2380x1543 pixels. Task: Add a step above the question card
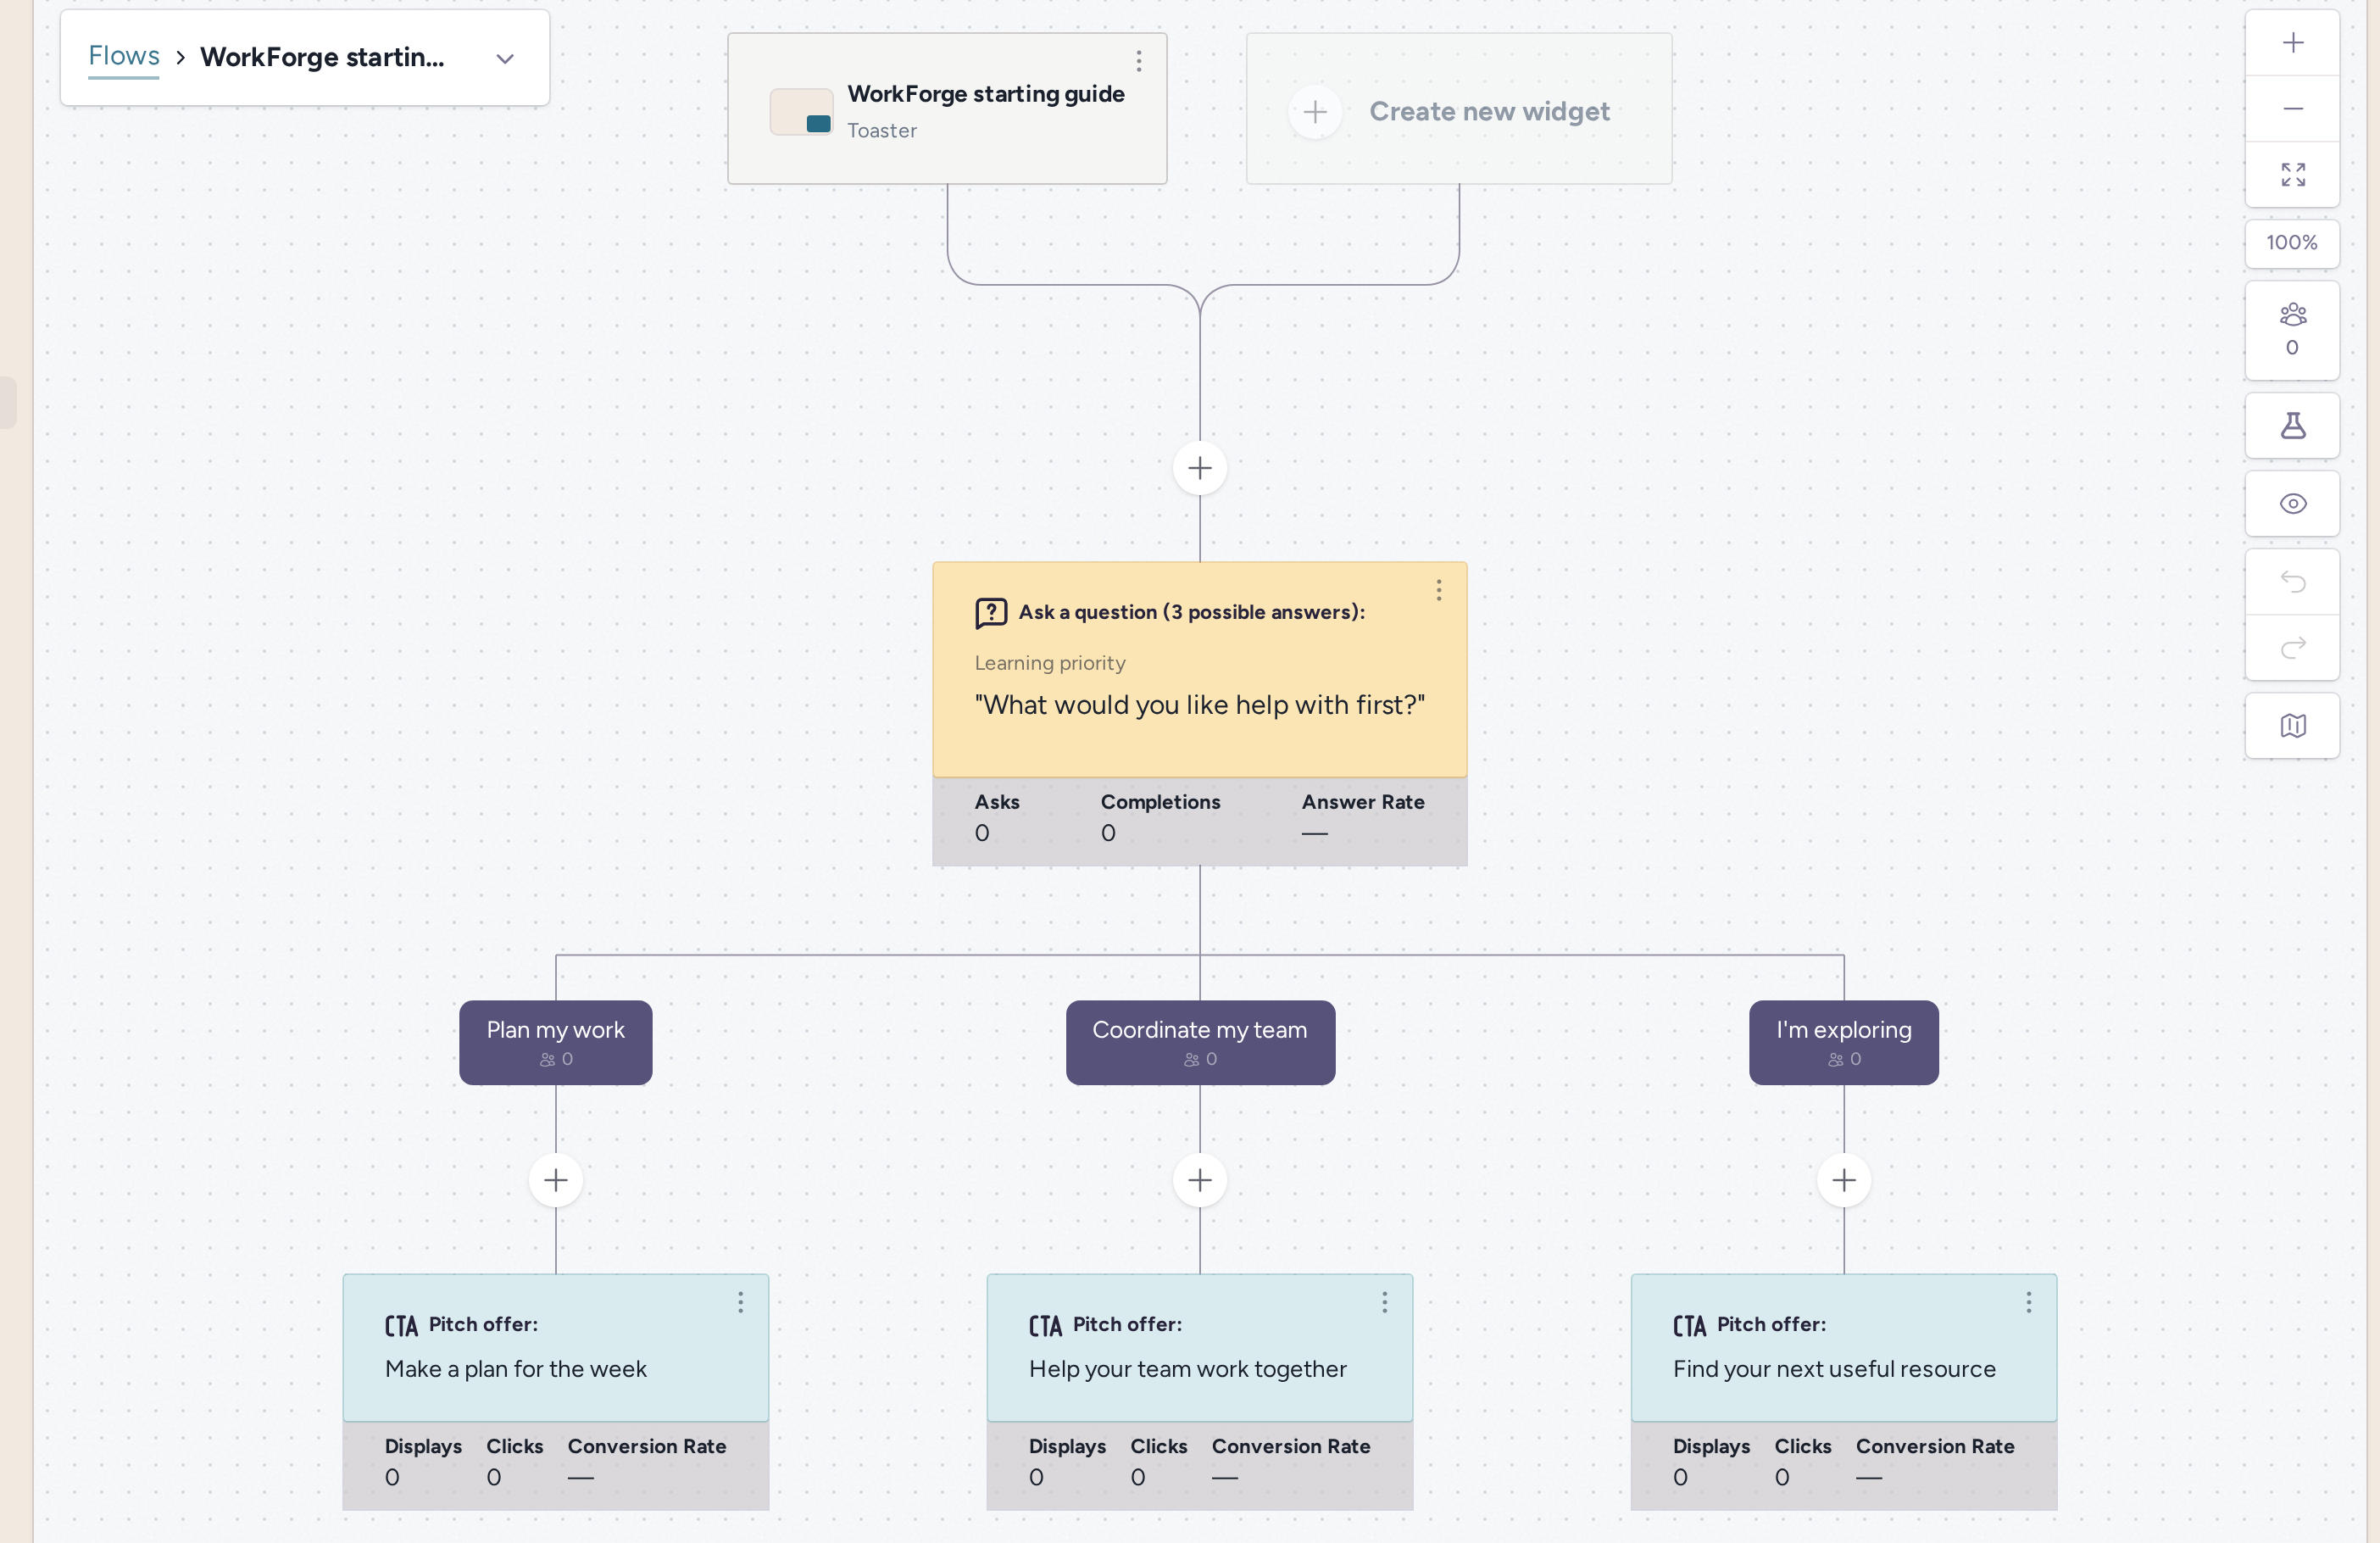1199,468
